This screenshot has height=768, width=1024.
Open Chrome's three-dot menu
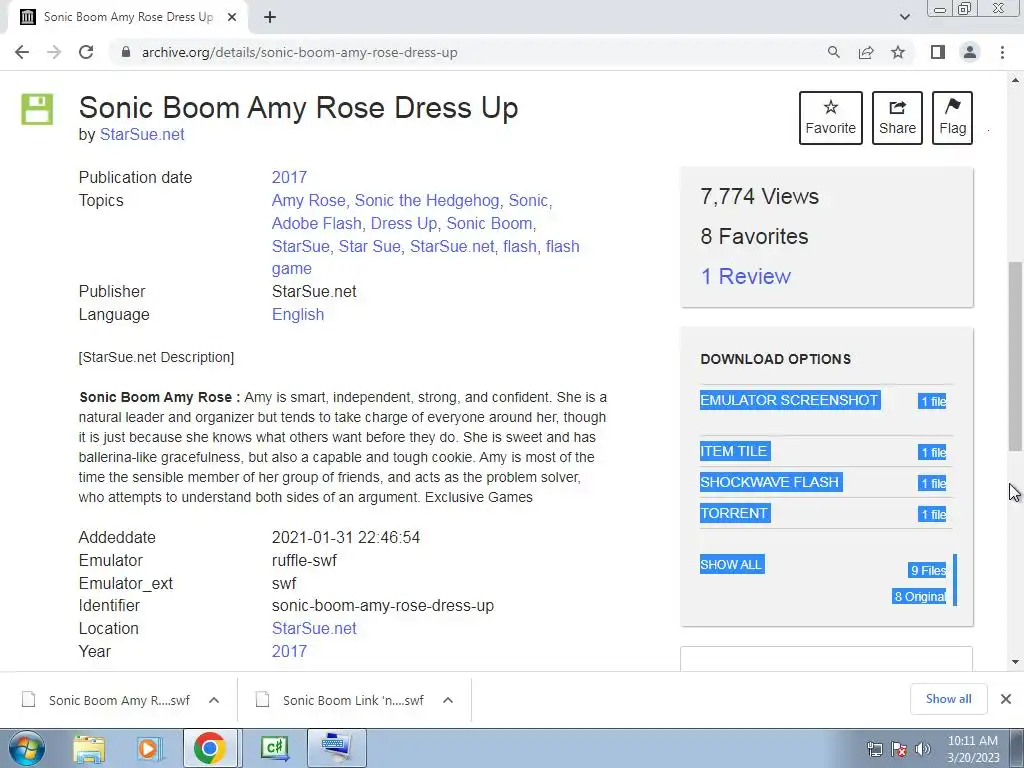pyautogui.click(x=1002, y=52)
